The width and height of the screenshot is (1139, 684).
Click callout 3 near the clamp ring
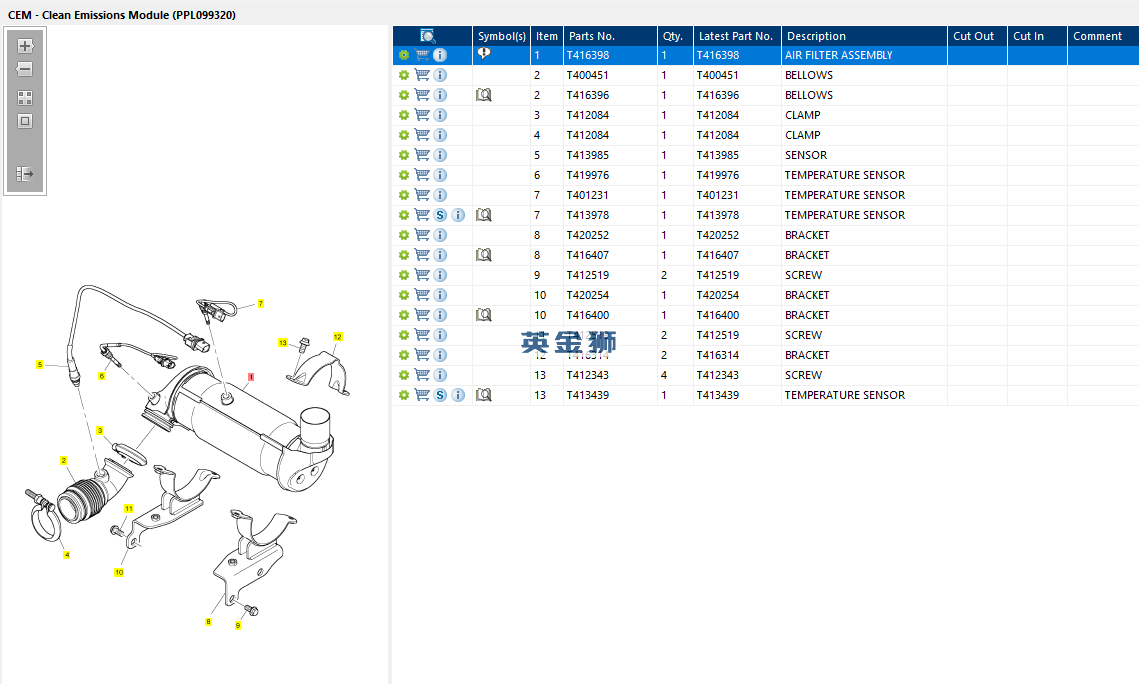(100, 431)
